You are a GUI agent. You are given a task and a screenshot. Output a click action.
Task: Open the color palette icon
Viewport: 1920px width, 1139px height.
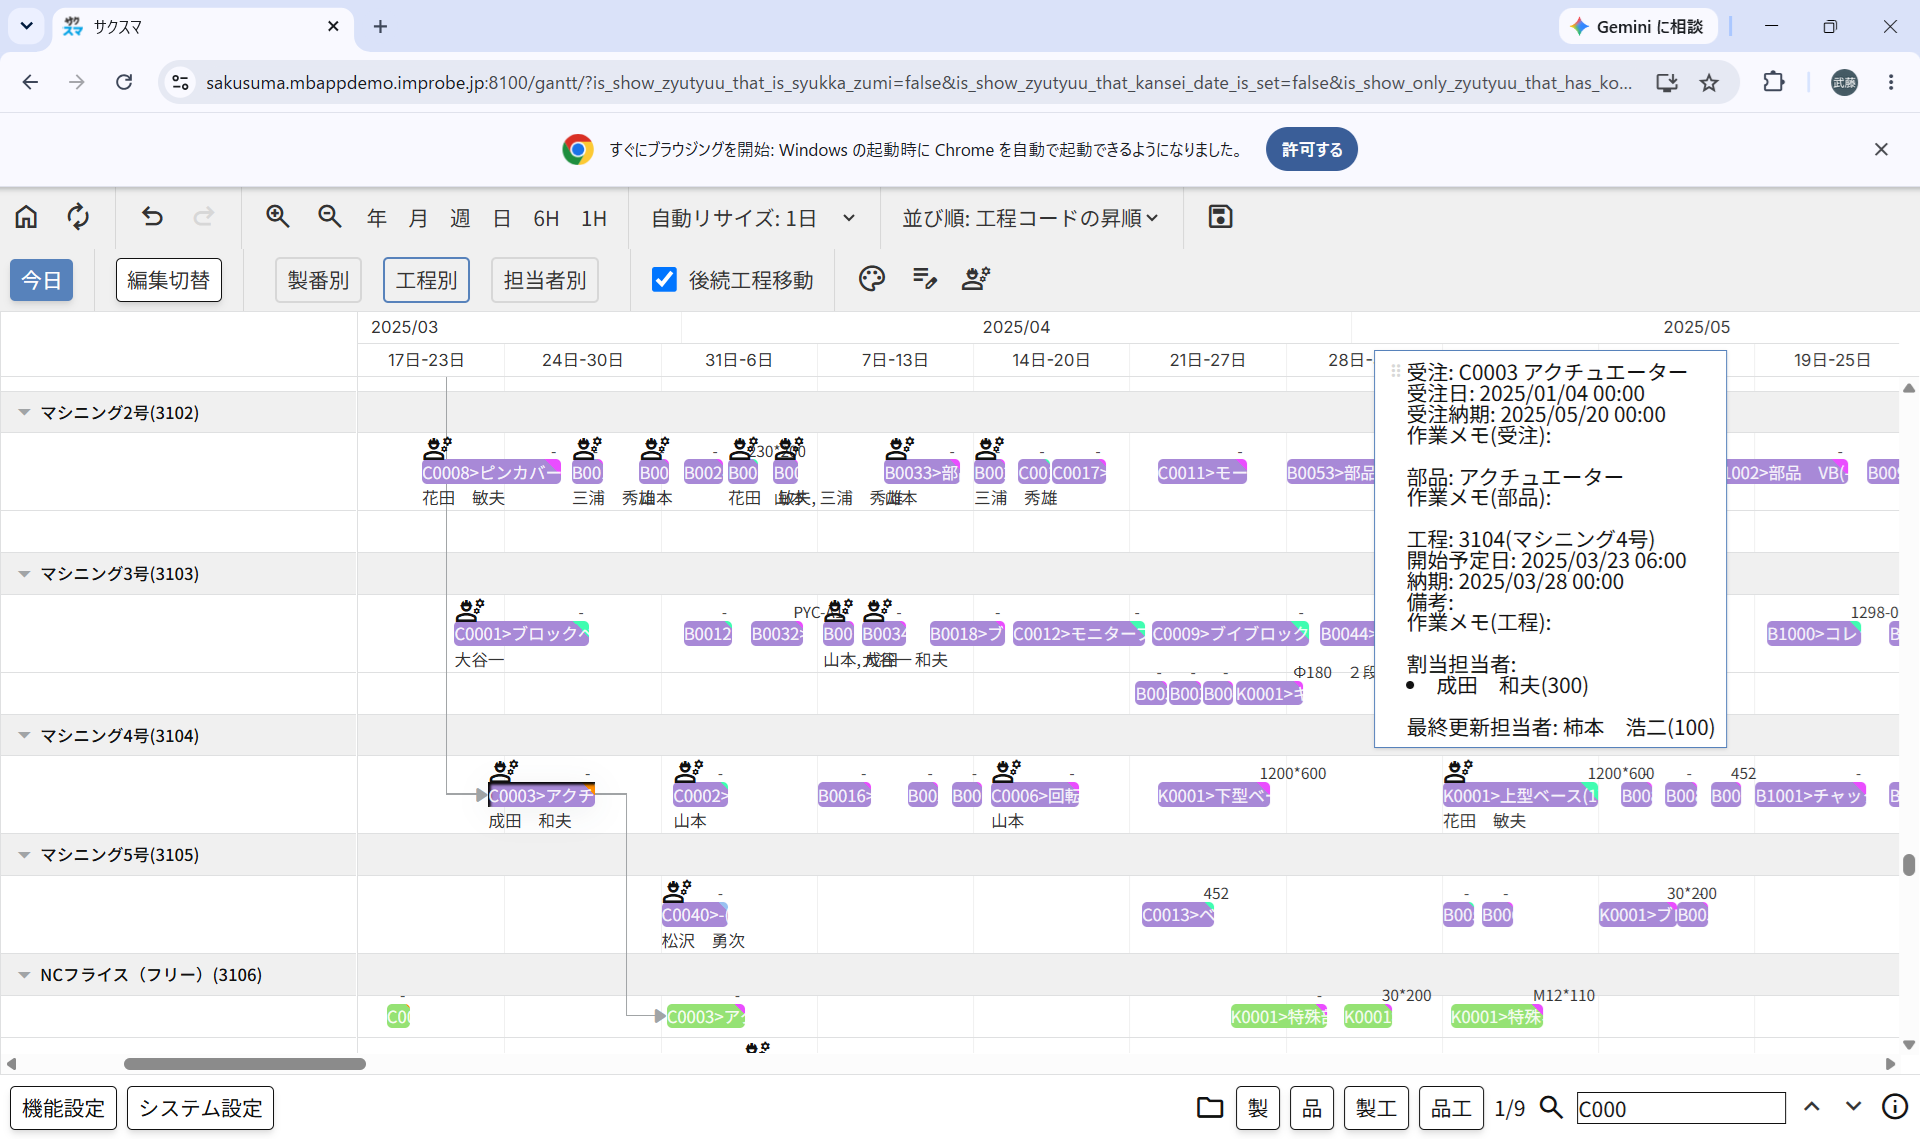click(x=872, y=279)
